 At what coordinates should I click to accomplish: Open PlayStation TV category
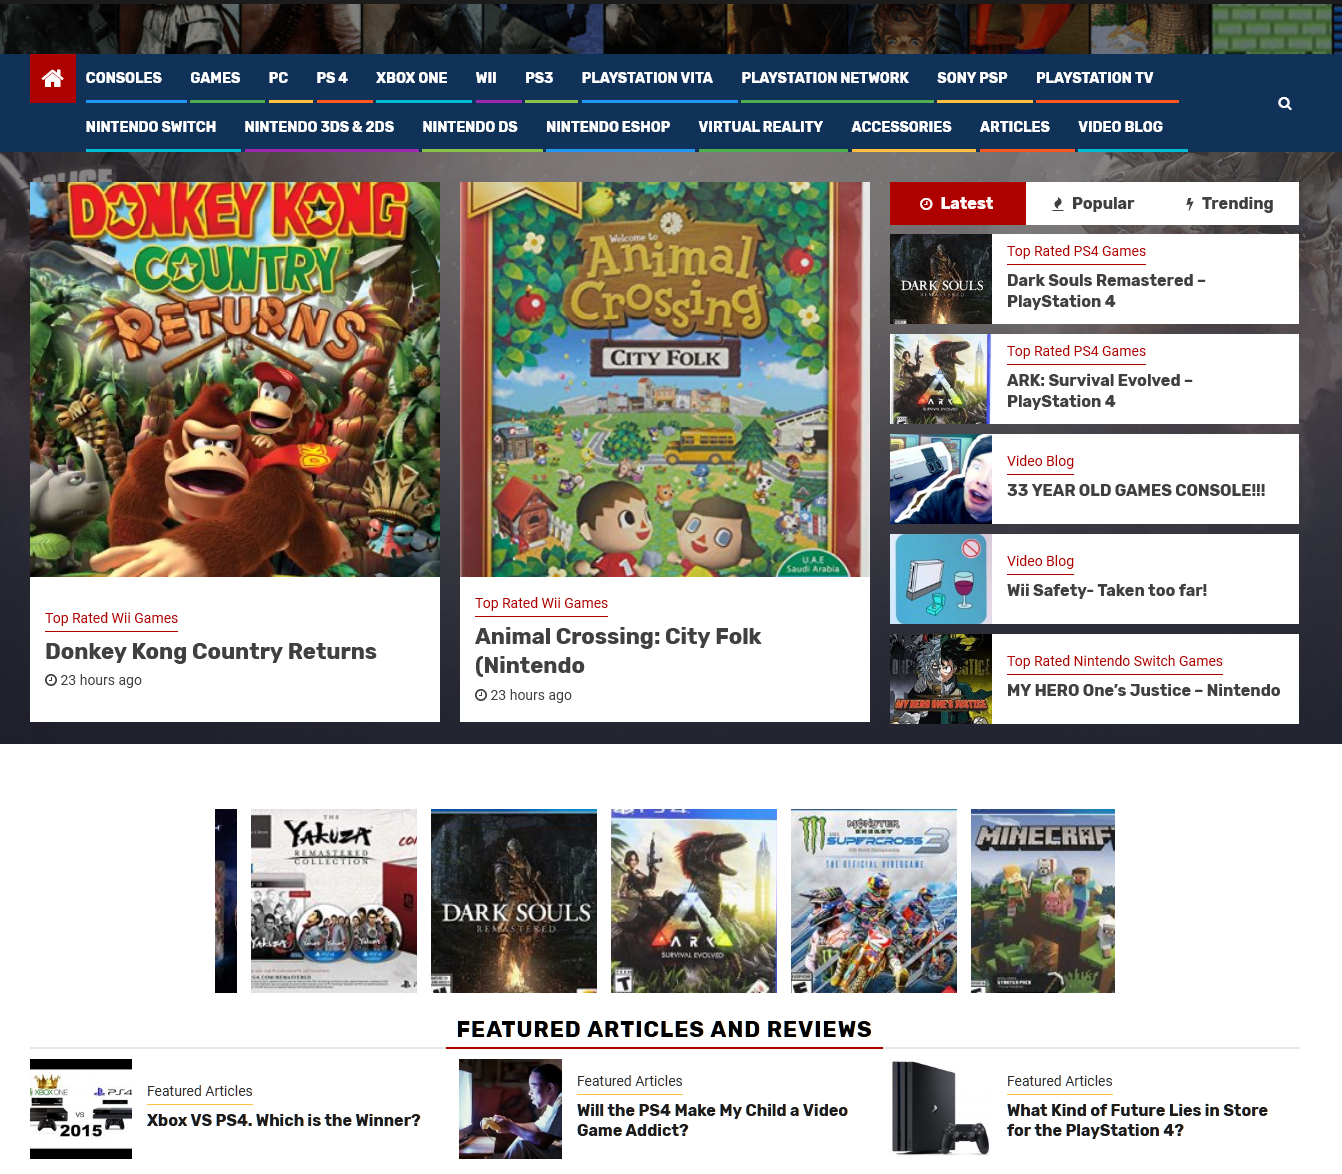(x=1094, y=78)
